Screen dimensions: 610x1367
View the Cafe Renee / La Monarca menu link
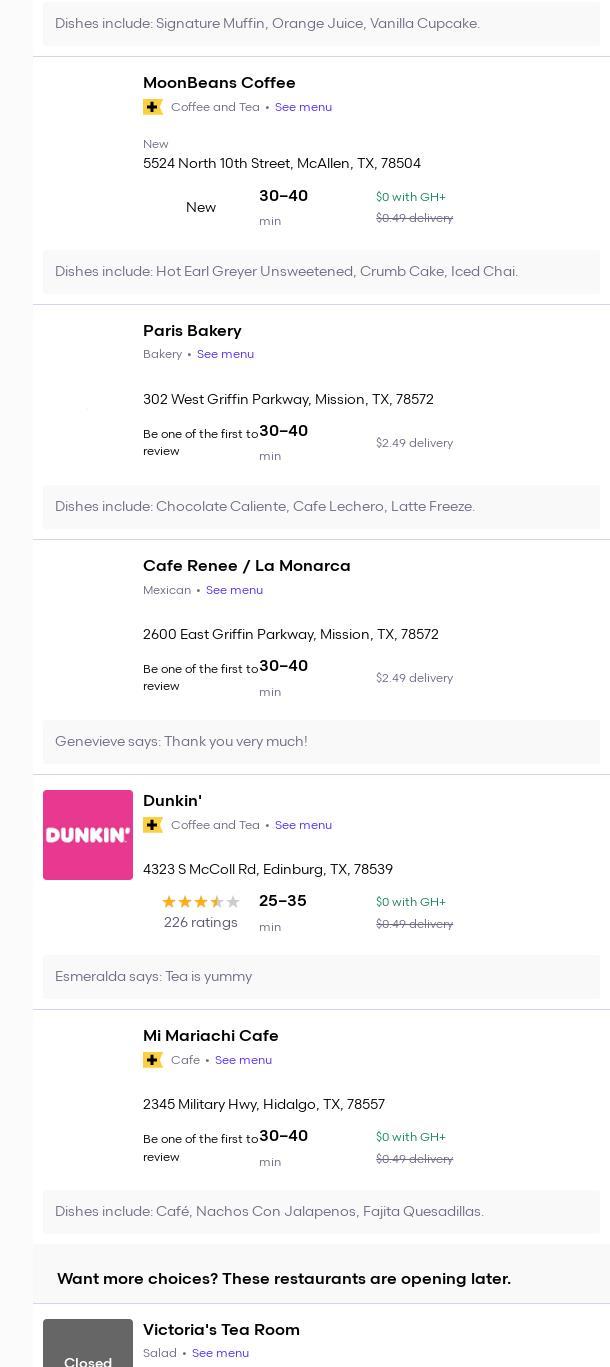[234, 590]
